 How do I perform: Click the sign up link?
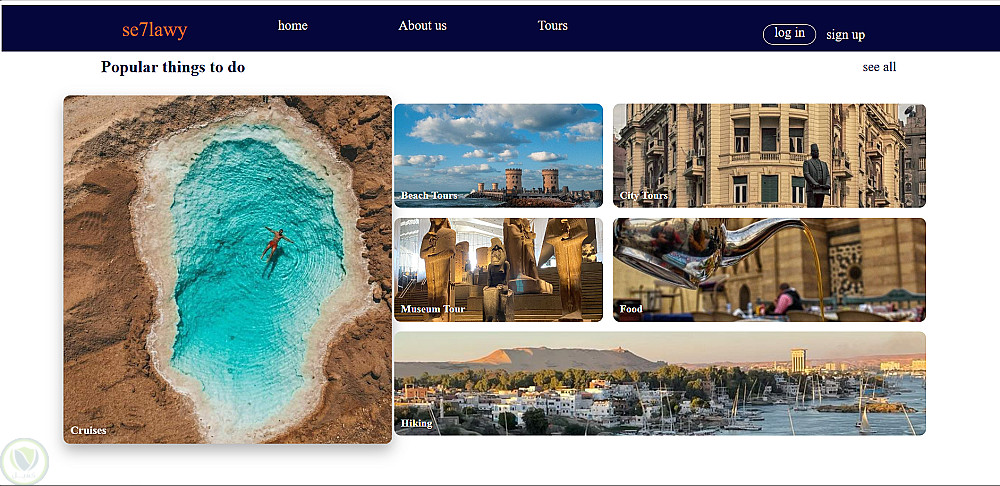(846, 34)
